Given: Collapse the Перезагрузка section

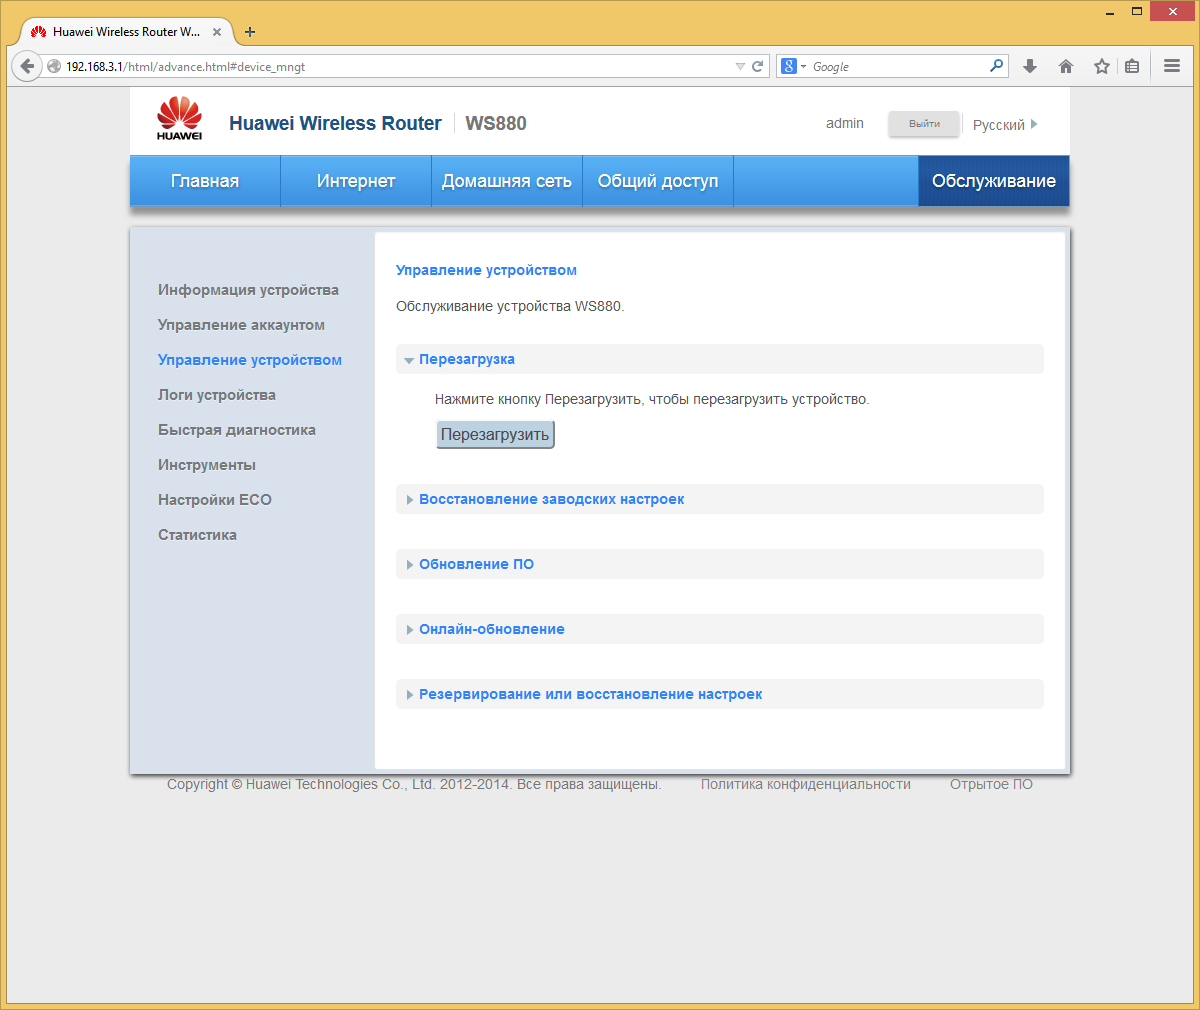Looking at the screenshot, I should click(x=720, y=359).
